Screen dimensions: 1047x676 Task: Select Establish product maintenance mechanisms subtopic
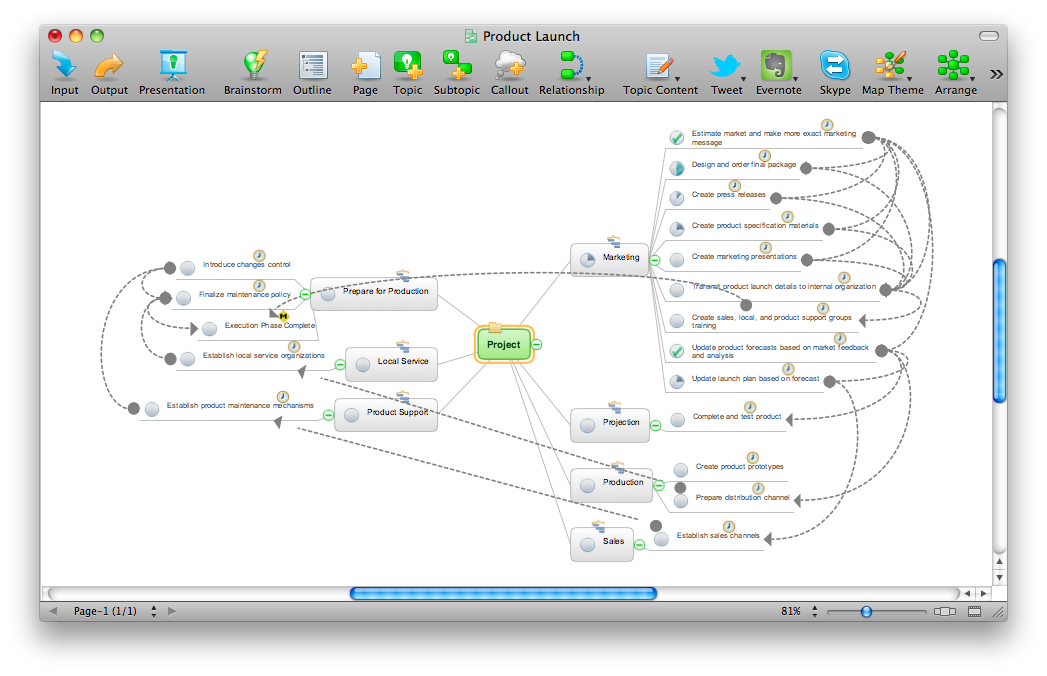pyautogui.click(x=240, y=405)
